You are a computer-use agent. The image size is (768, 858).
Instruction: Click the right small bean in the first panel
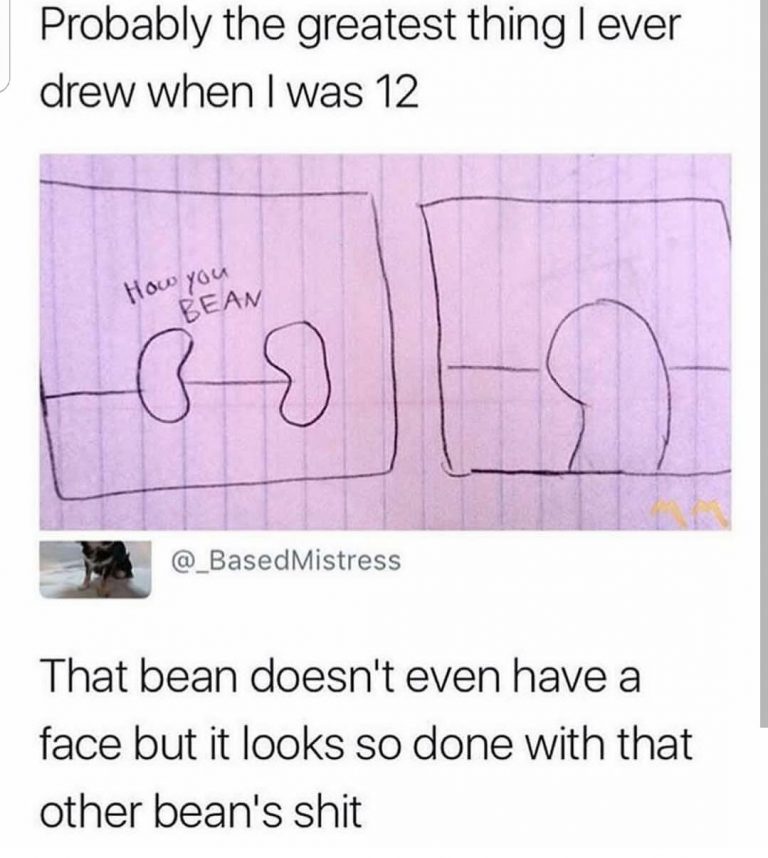300,374
